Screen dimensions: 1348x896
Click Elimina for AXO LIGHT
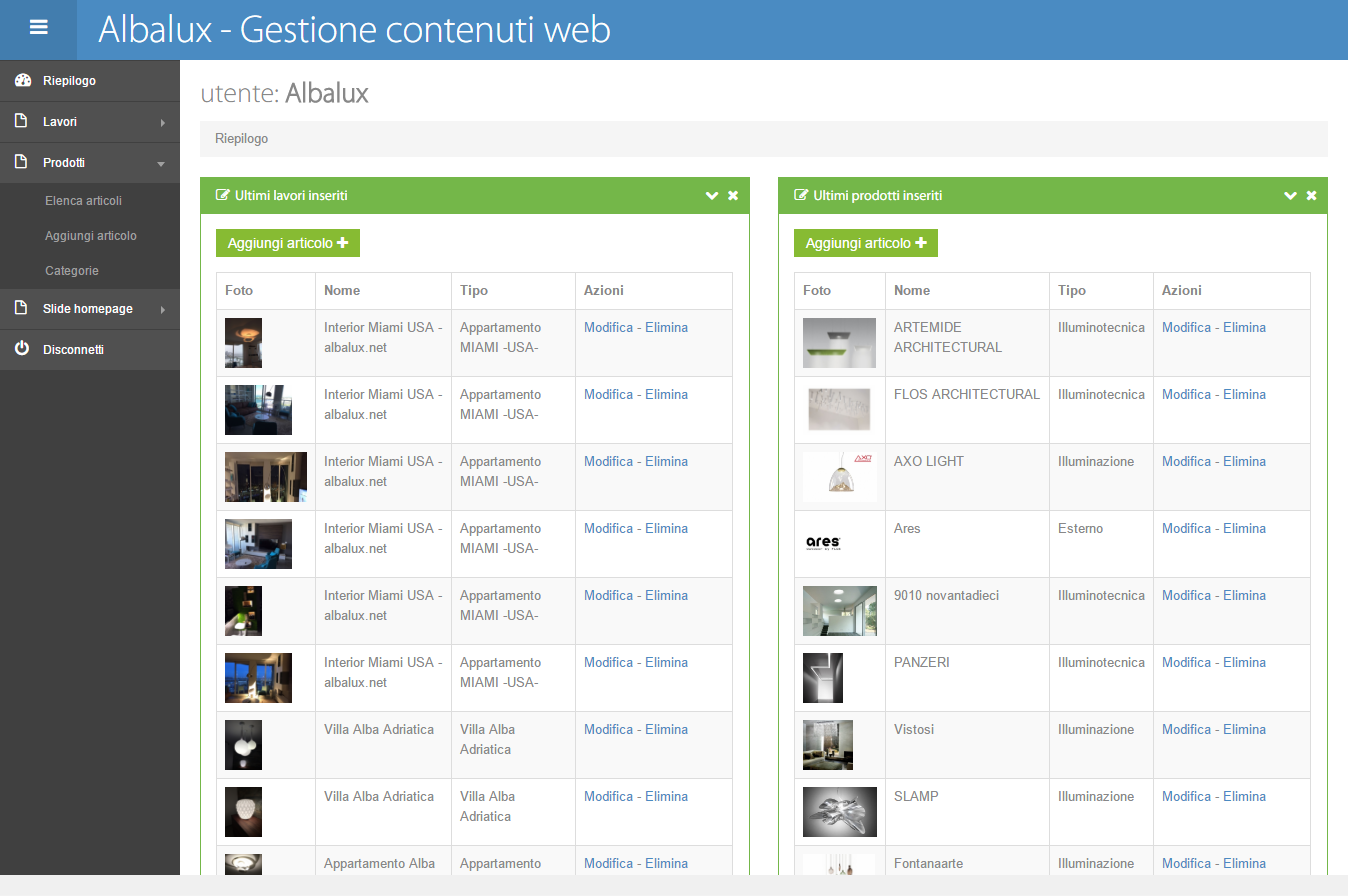[1244, 461]
